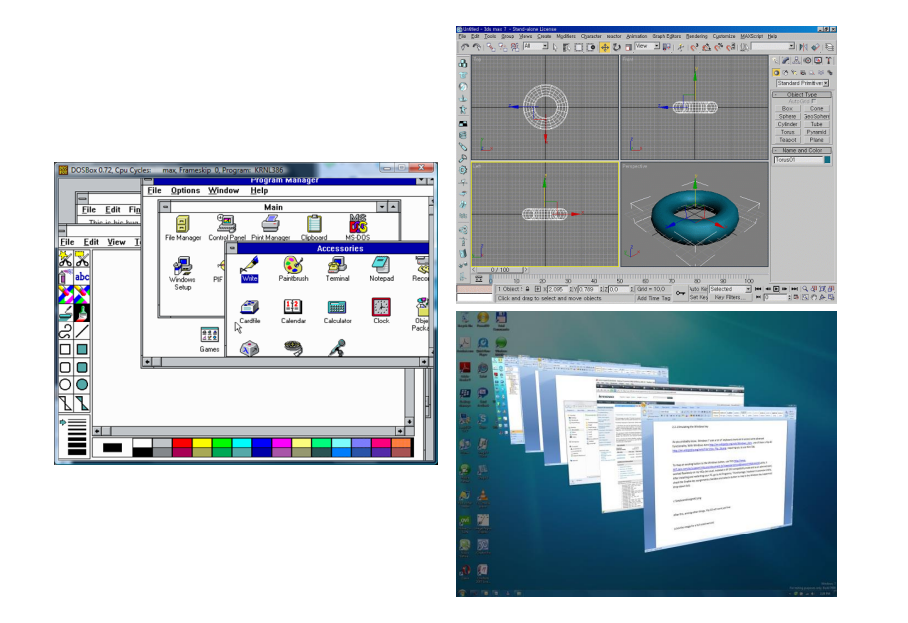Select the Calculator icon in Accessories
Screen dimensions: 908x623
[337, 312]
